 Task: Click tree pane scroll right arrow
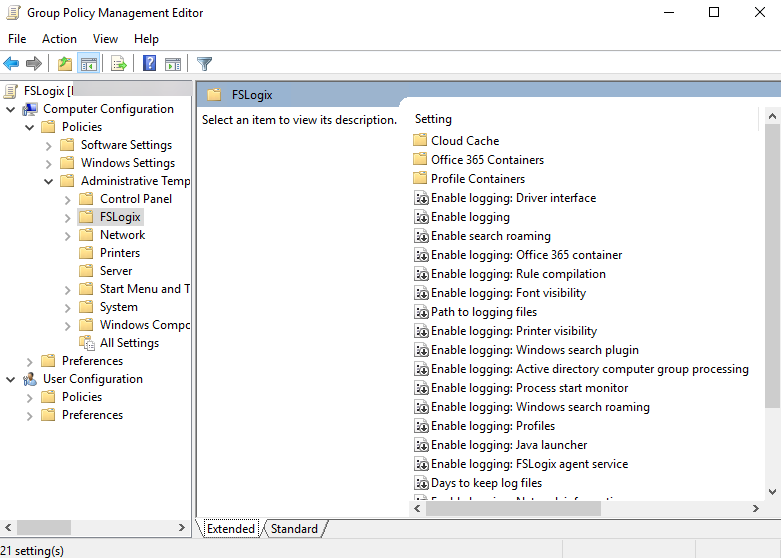pos(182,527)
